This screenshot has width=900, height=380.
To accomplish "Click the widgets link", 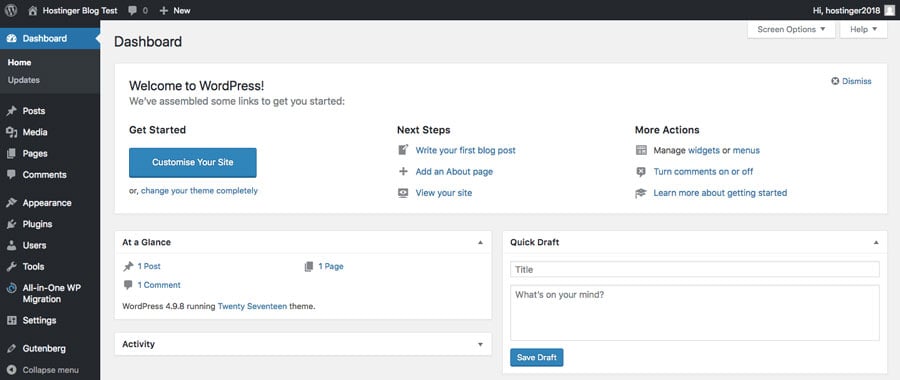I will pyautogui.click(x=704, y=150).
